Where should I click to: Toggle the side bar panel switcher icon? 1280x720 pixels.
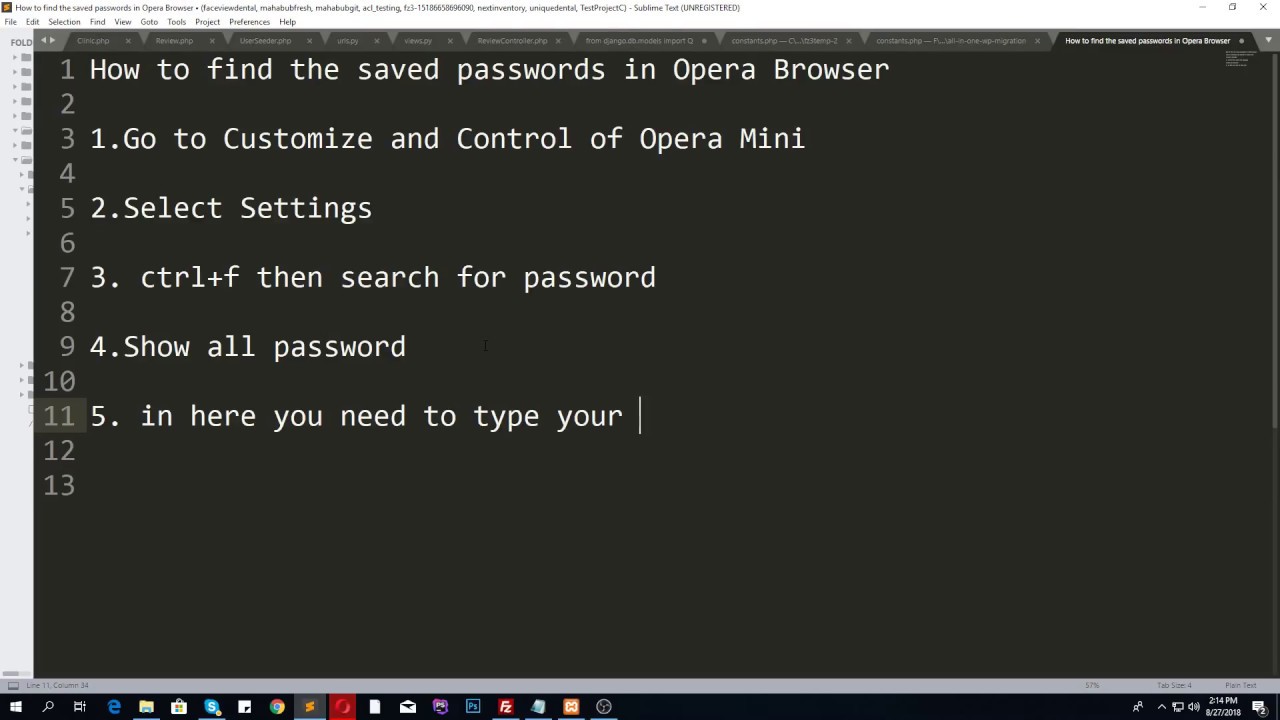[12, 685]
